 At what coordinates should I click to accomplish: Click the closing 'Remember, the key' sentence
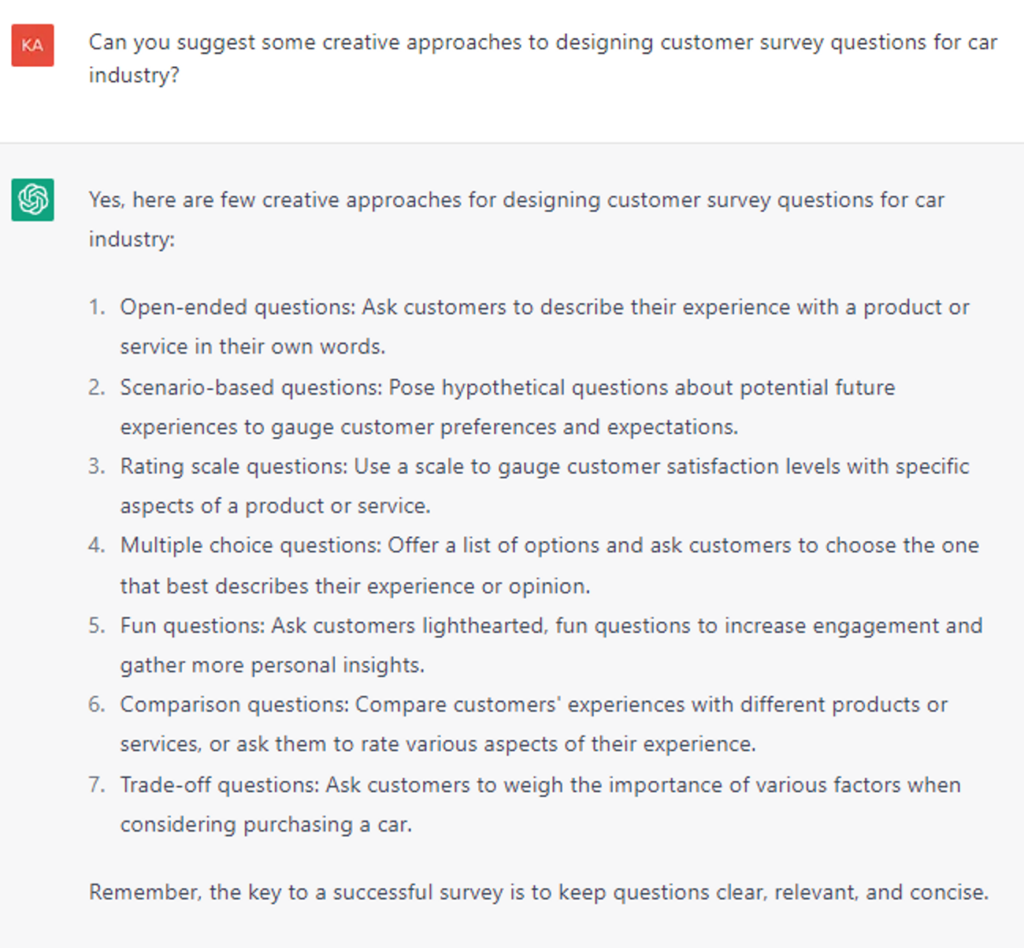point(539,892)
